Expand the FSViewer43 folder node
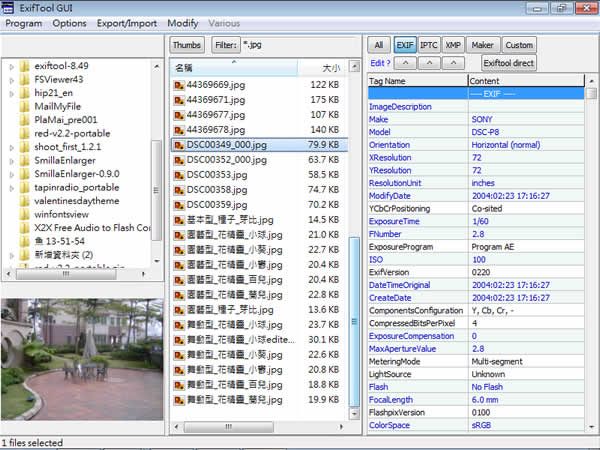Image resolution: width=600 pixels, height=450 pixels. point(11,80)
